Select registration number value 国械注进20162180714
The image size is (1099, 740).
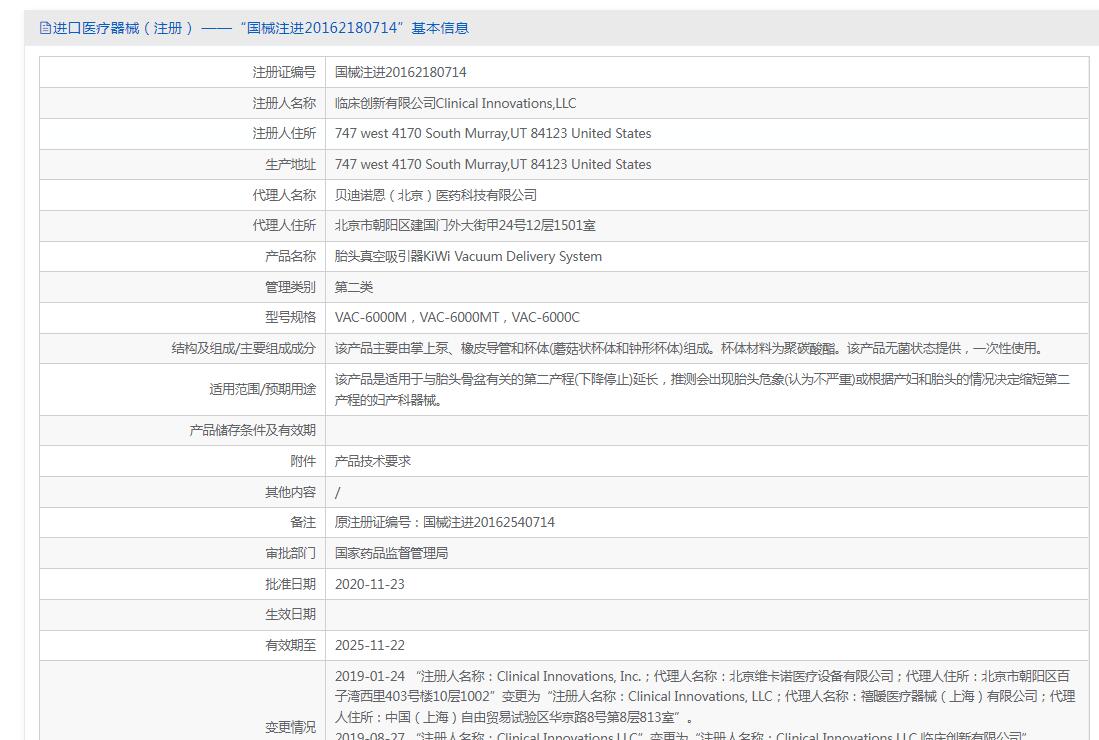click(x=400, y=72)
